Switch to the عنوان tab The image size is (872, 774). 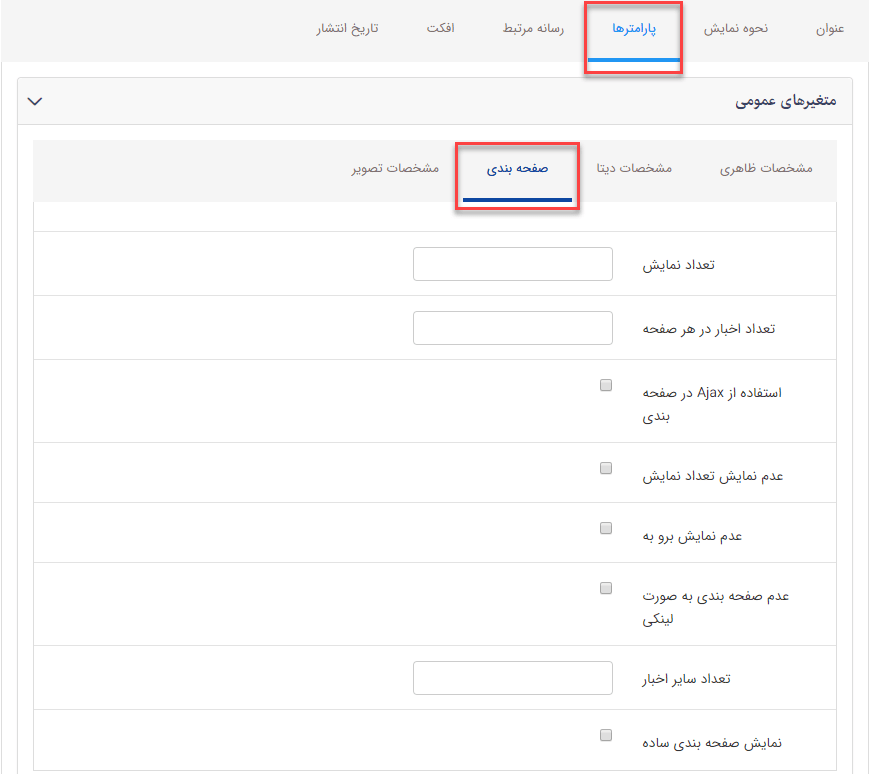[x=831, y=29]
